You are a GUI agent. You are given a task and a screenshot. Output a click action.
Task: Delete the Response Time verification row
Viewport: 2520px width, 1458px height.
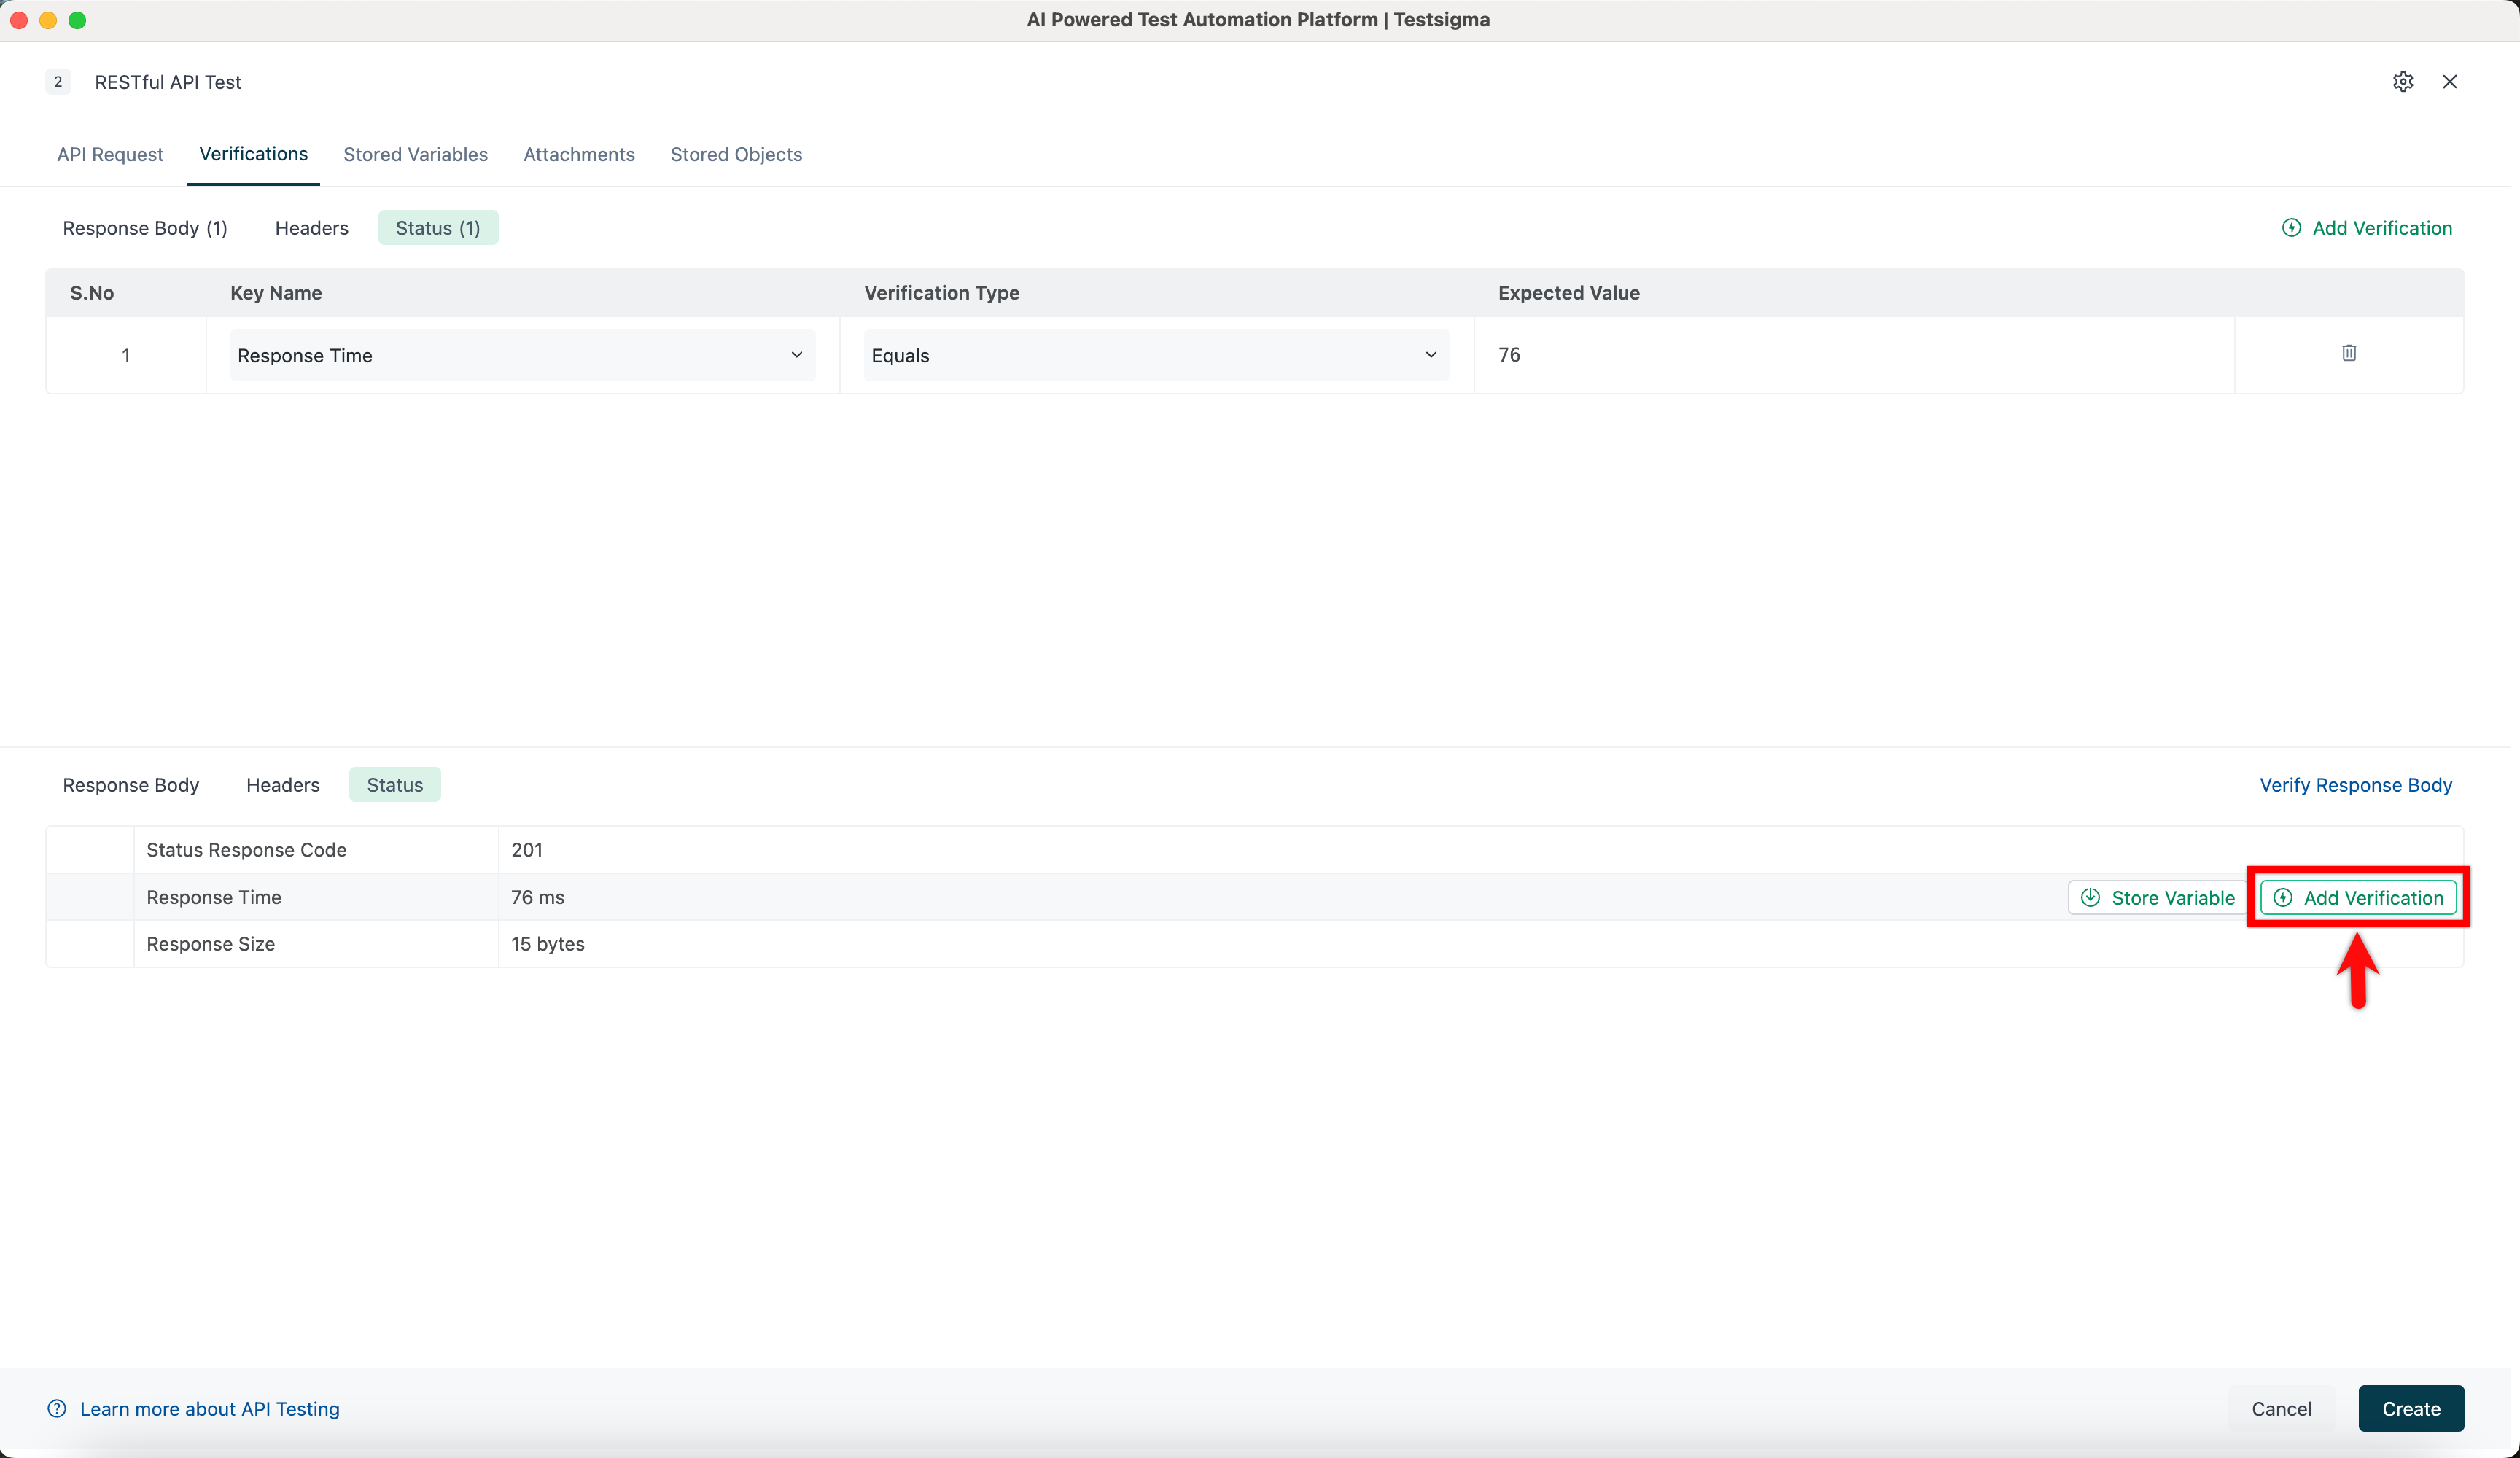click(2349, 354)
